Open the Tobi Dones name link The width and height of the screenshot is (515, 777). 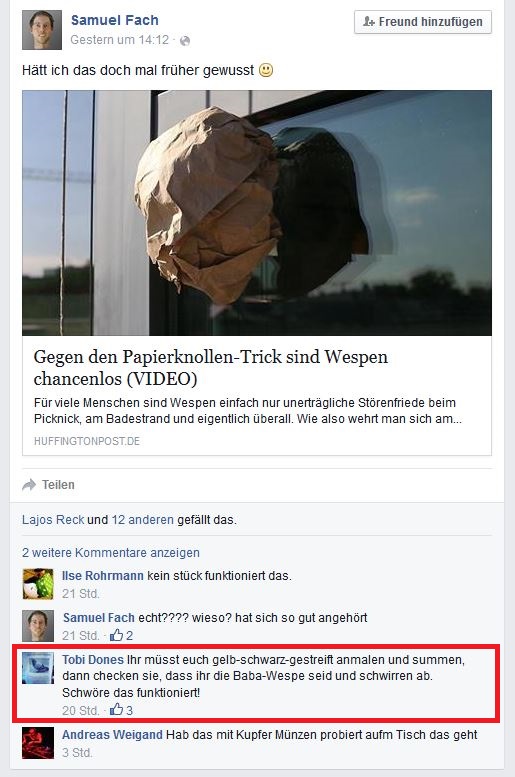tap(93, 660)
